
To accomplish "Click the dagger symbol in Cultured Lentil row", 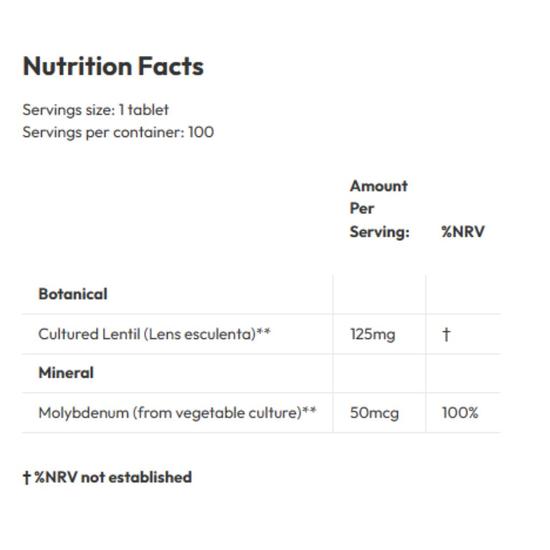I will (x=446, y=334).
